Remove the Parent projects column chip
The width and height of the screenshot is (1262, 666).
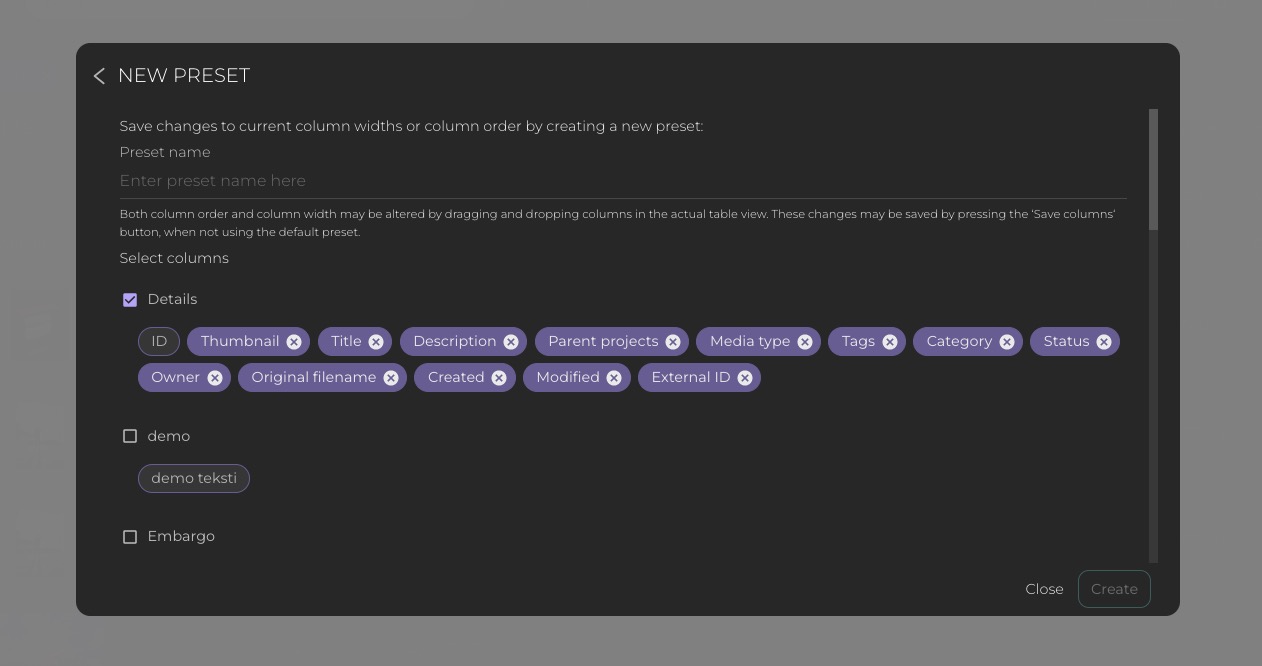(x=673, y=342)
